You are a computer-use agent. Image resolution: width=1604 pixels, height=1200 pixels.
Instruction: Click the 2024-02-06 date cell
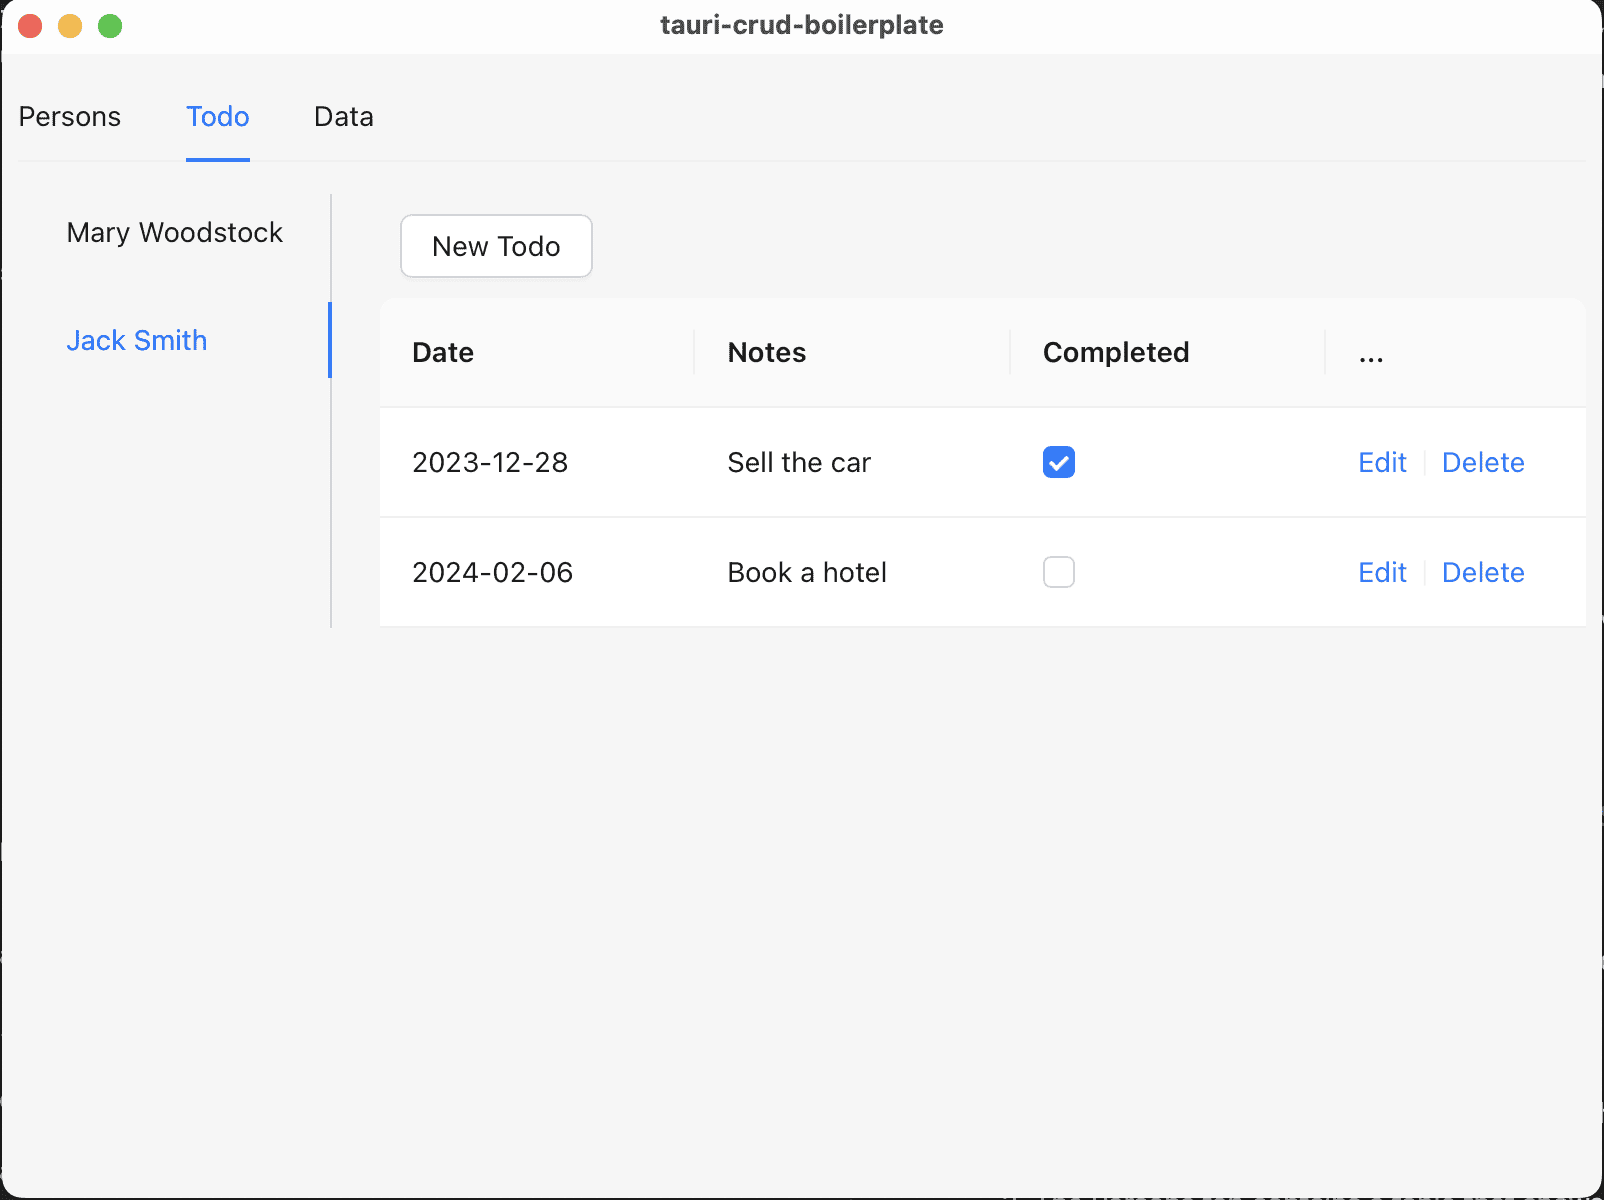pos(492,572)
